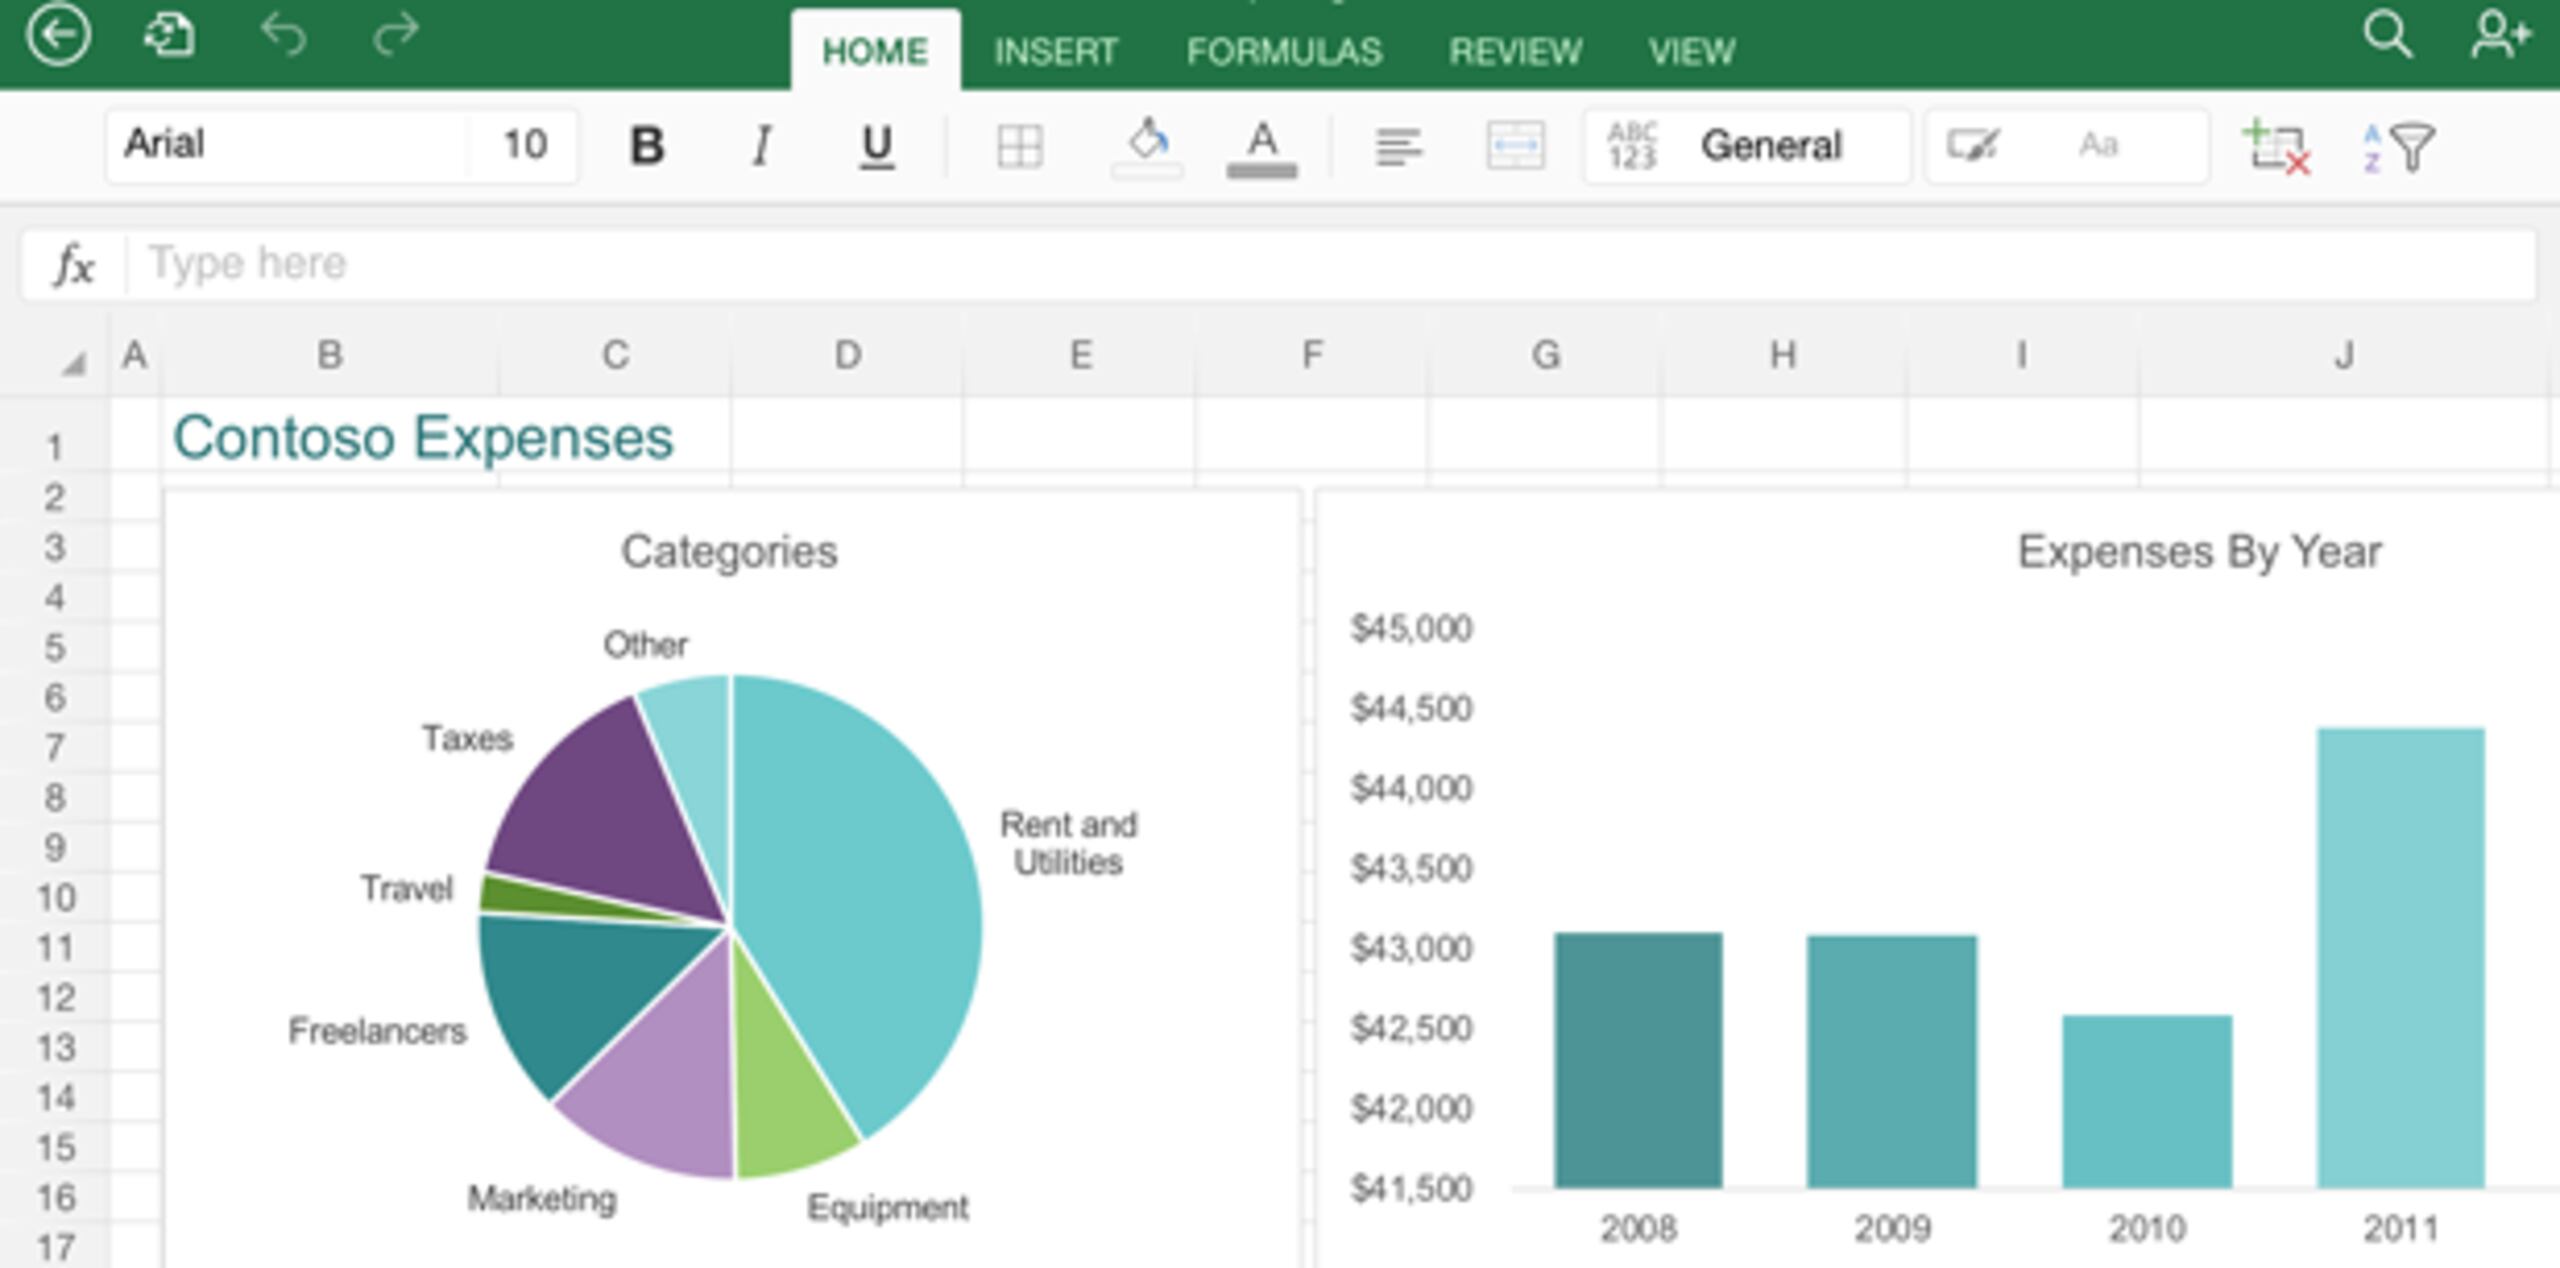Select column I header
This screenshot has width=2560, height=1268.
2022,355
